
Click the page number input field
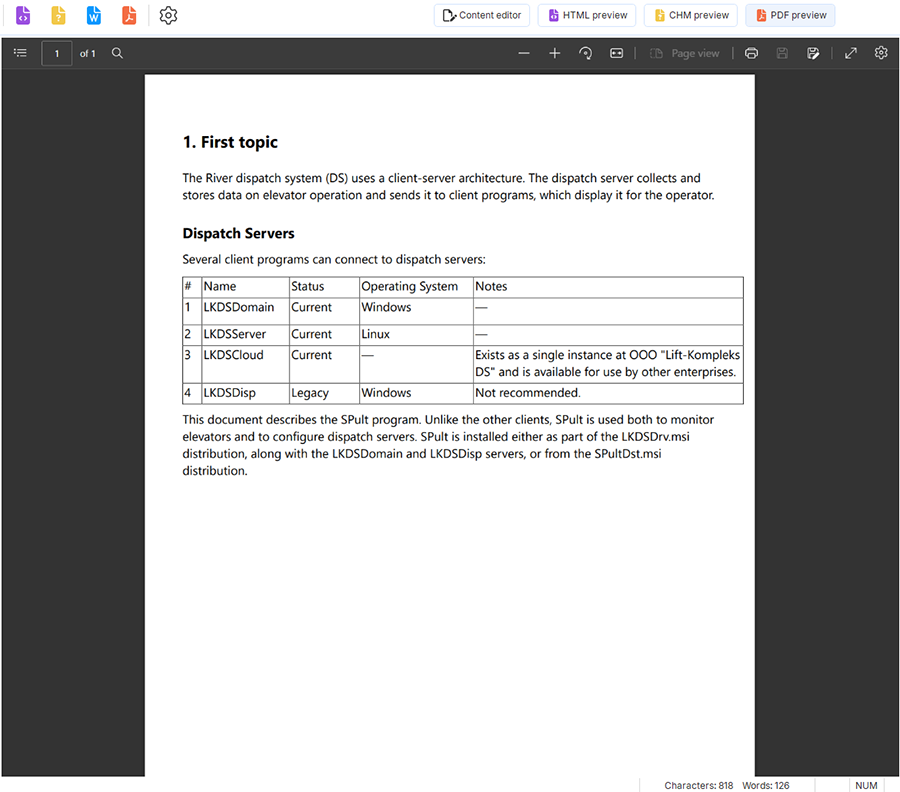pos(57,53)
